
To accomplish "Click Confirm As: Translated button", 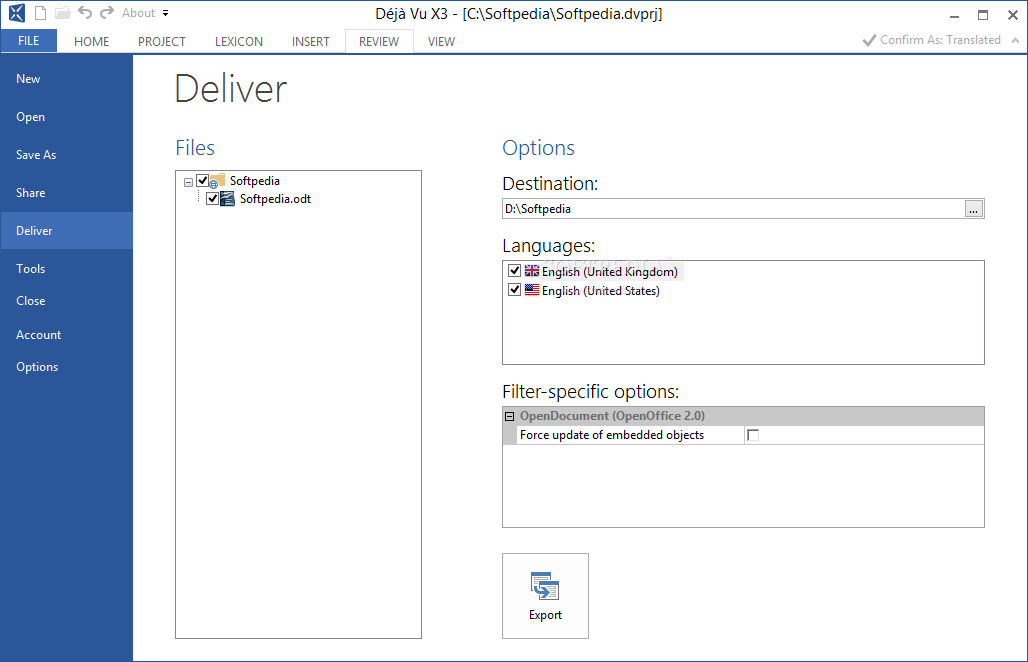I will pos(932,40).
